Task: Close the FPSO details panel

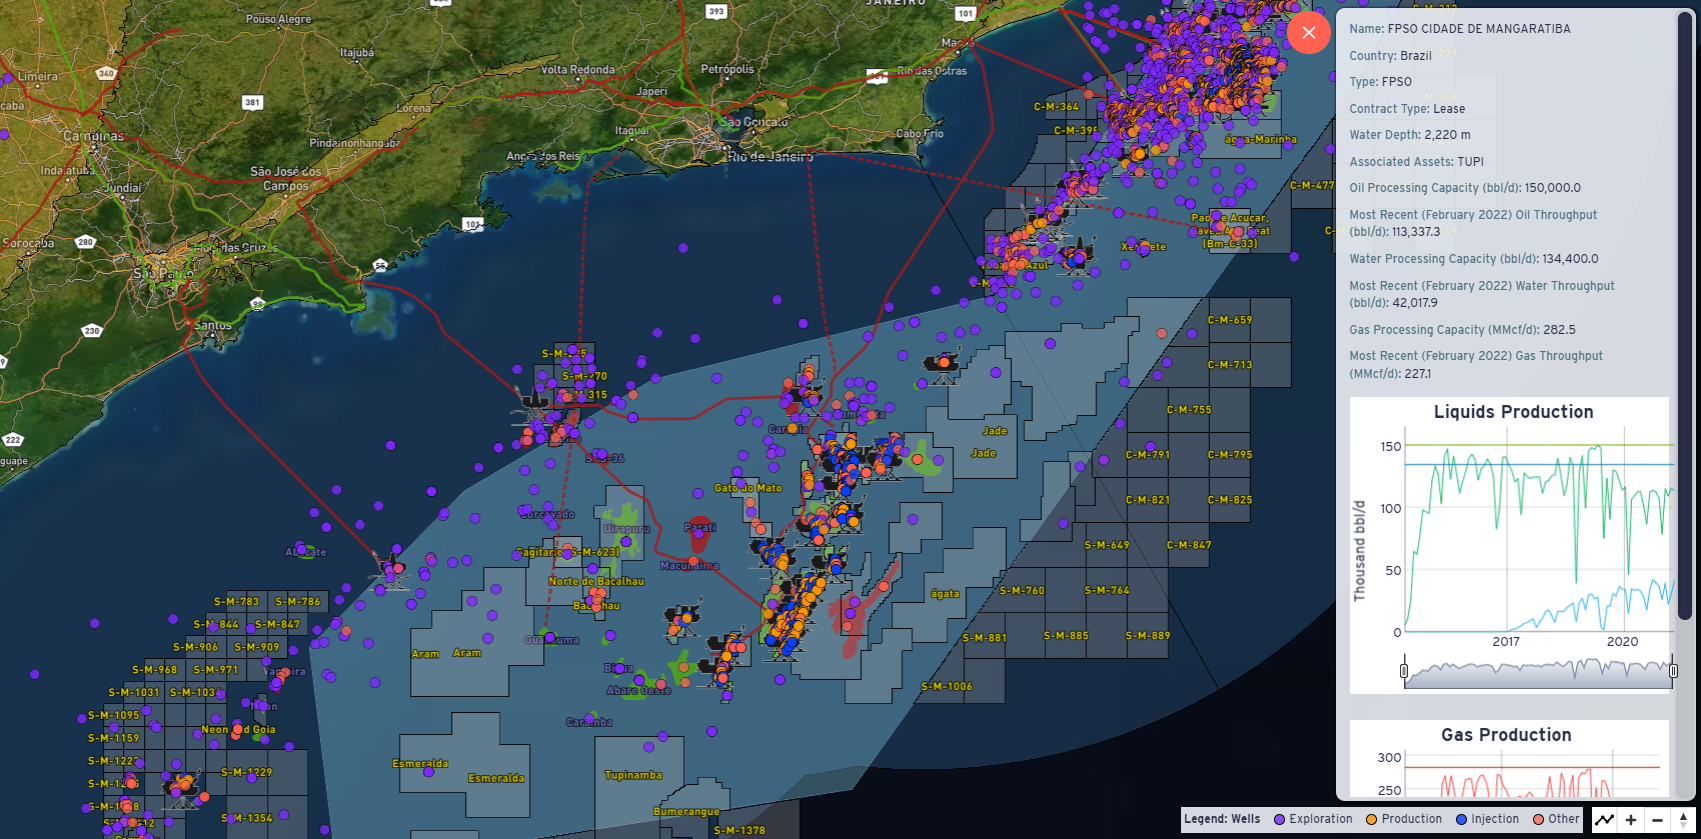Action: tap(1308, 33)
